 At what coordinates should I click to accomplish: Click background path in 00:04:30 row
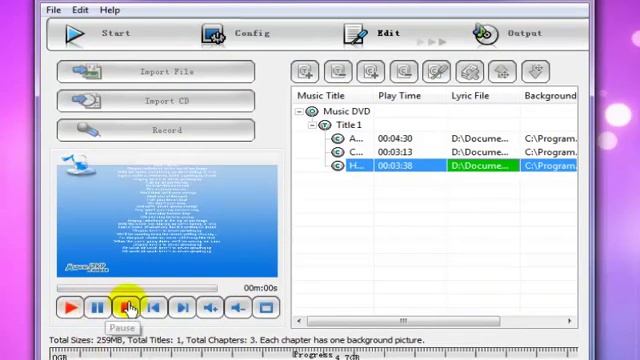(551, 139)
